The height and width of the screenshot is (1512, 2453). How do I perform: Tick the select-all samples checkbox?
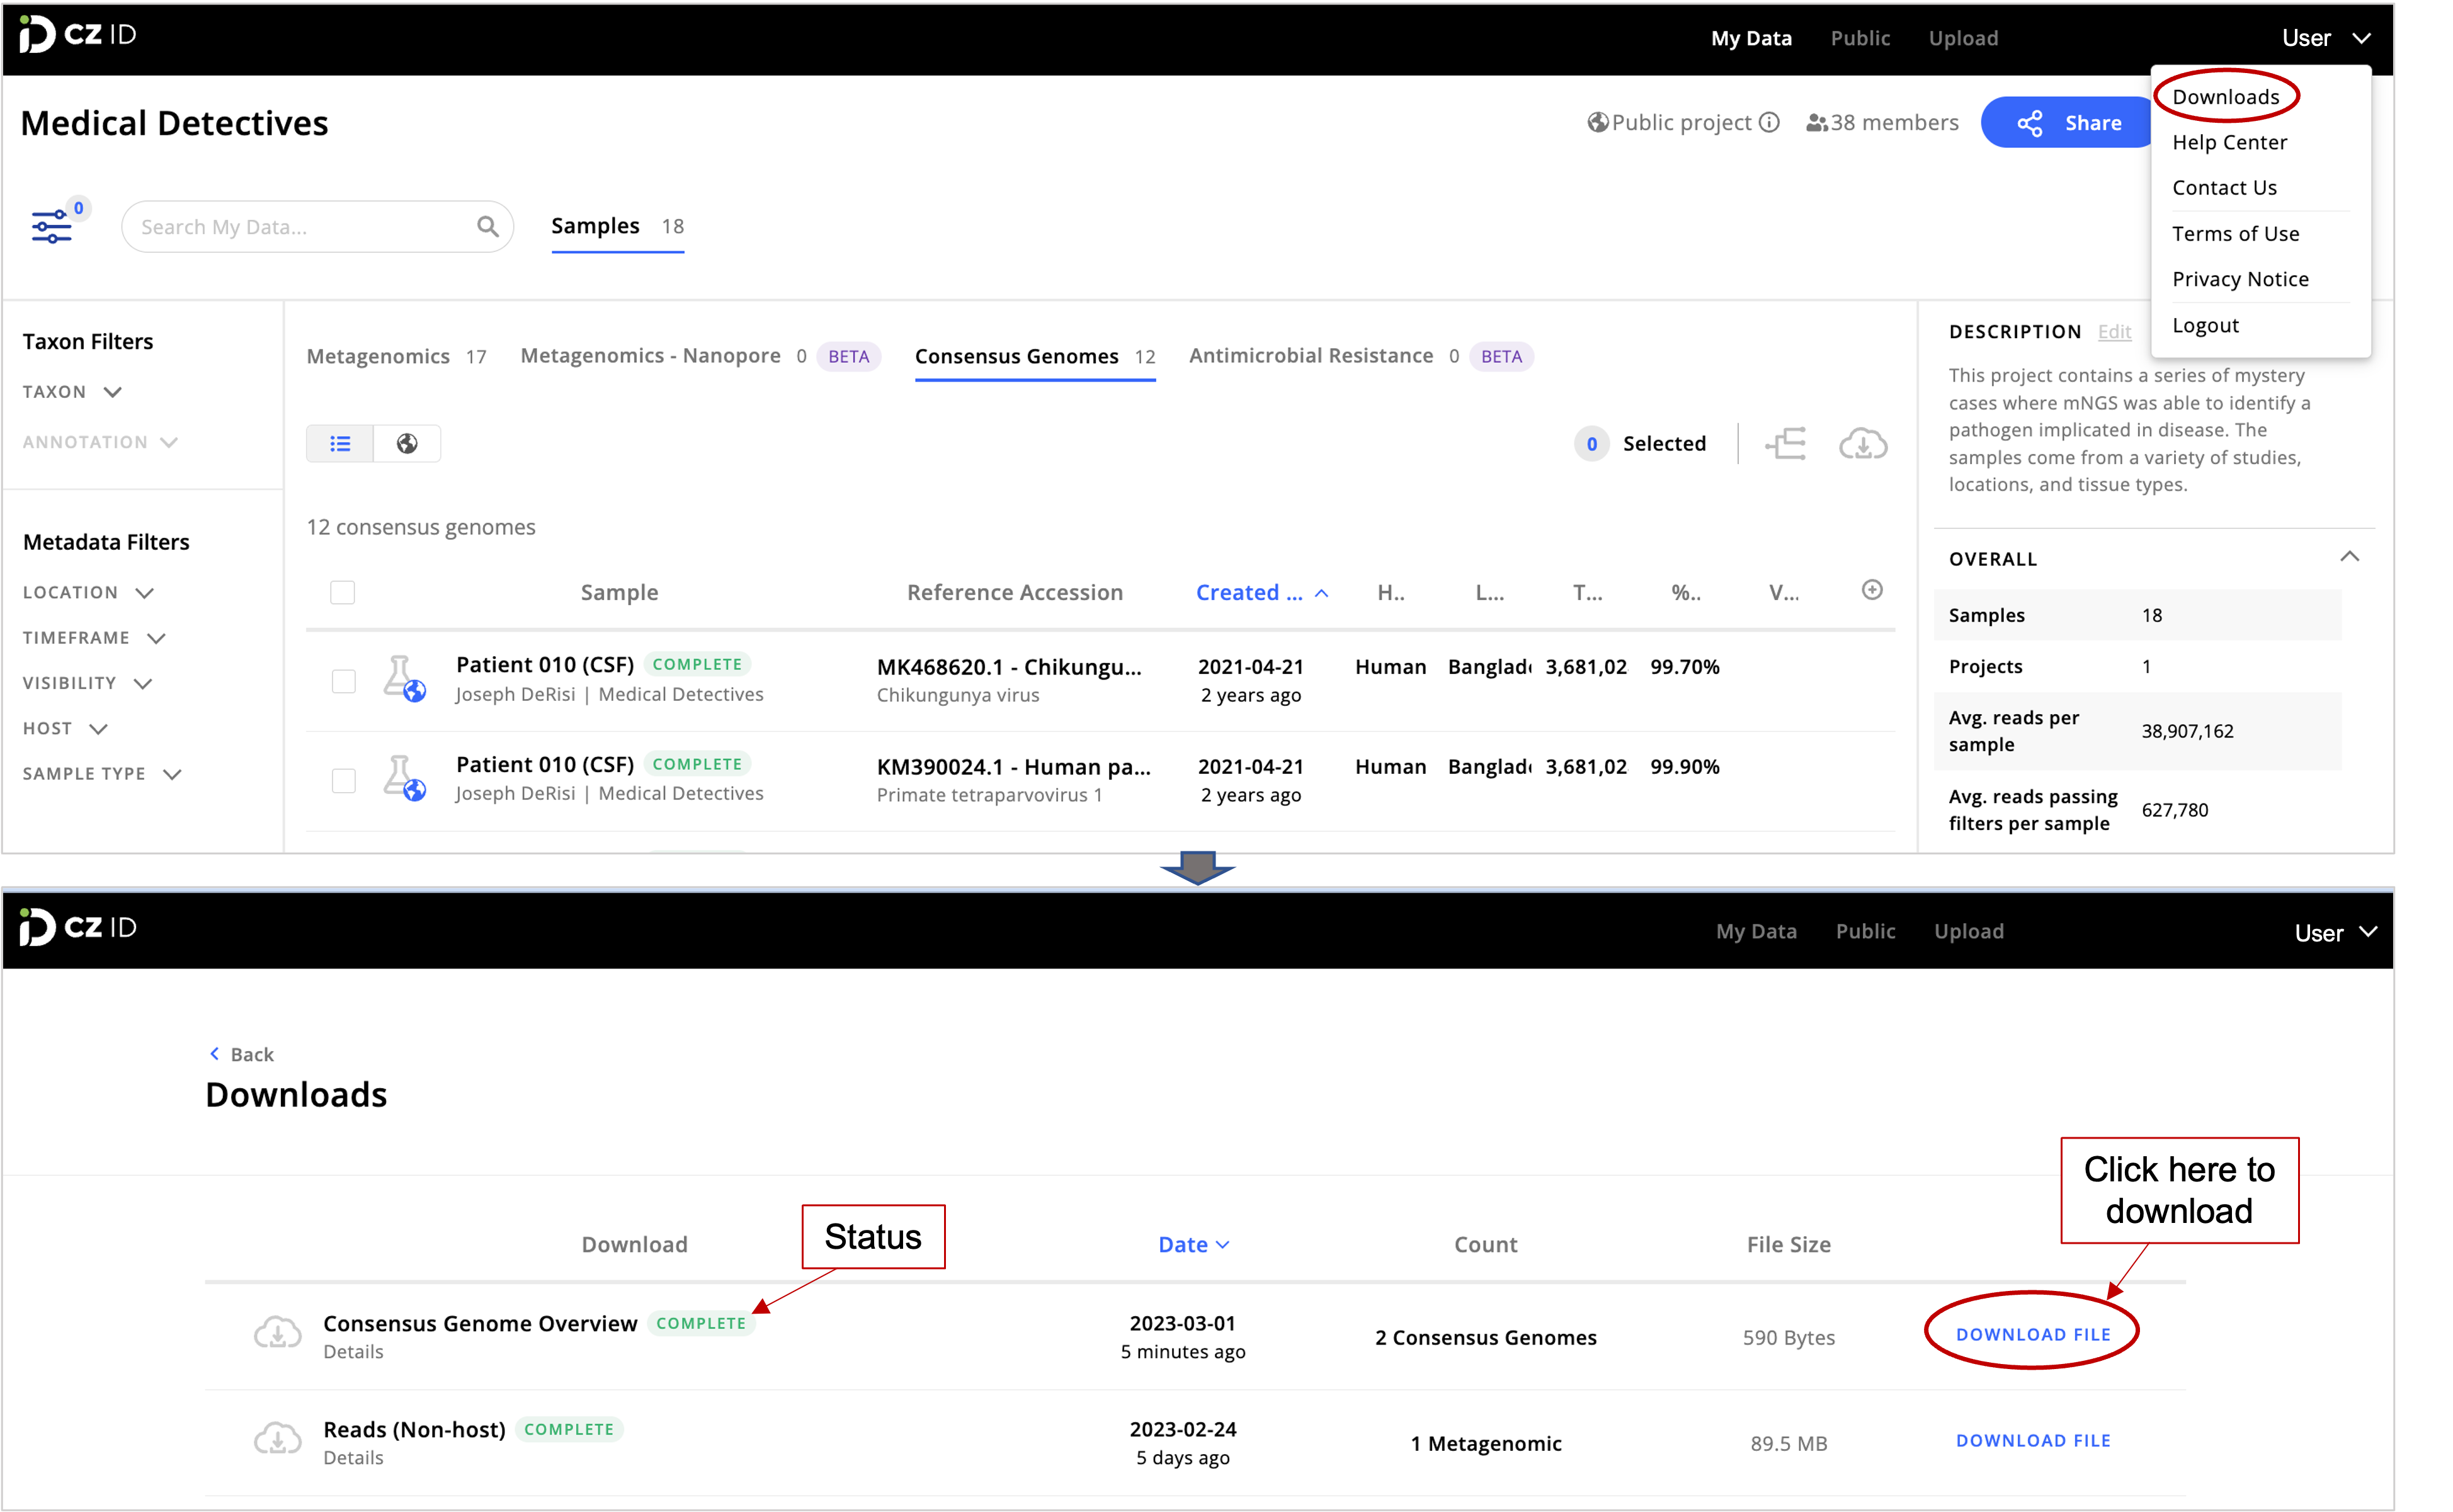coord(343,593)
